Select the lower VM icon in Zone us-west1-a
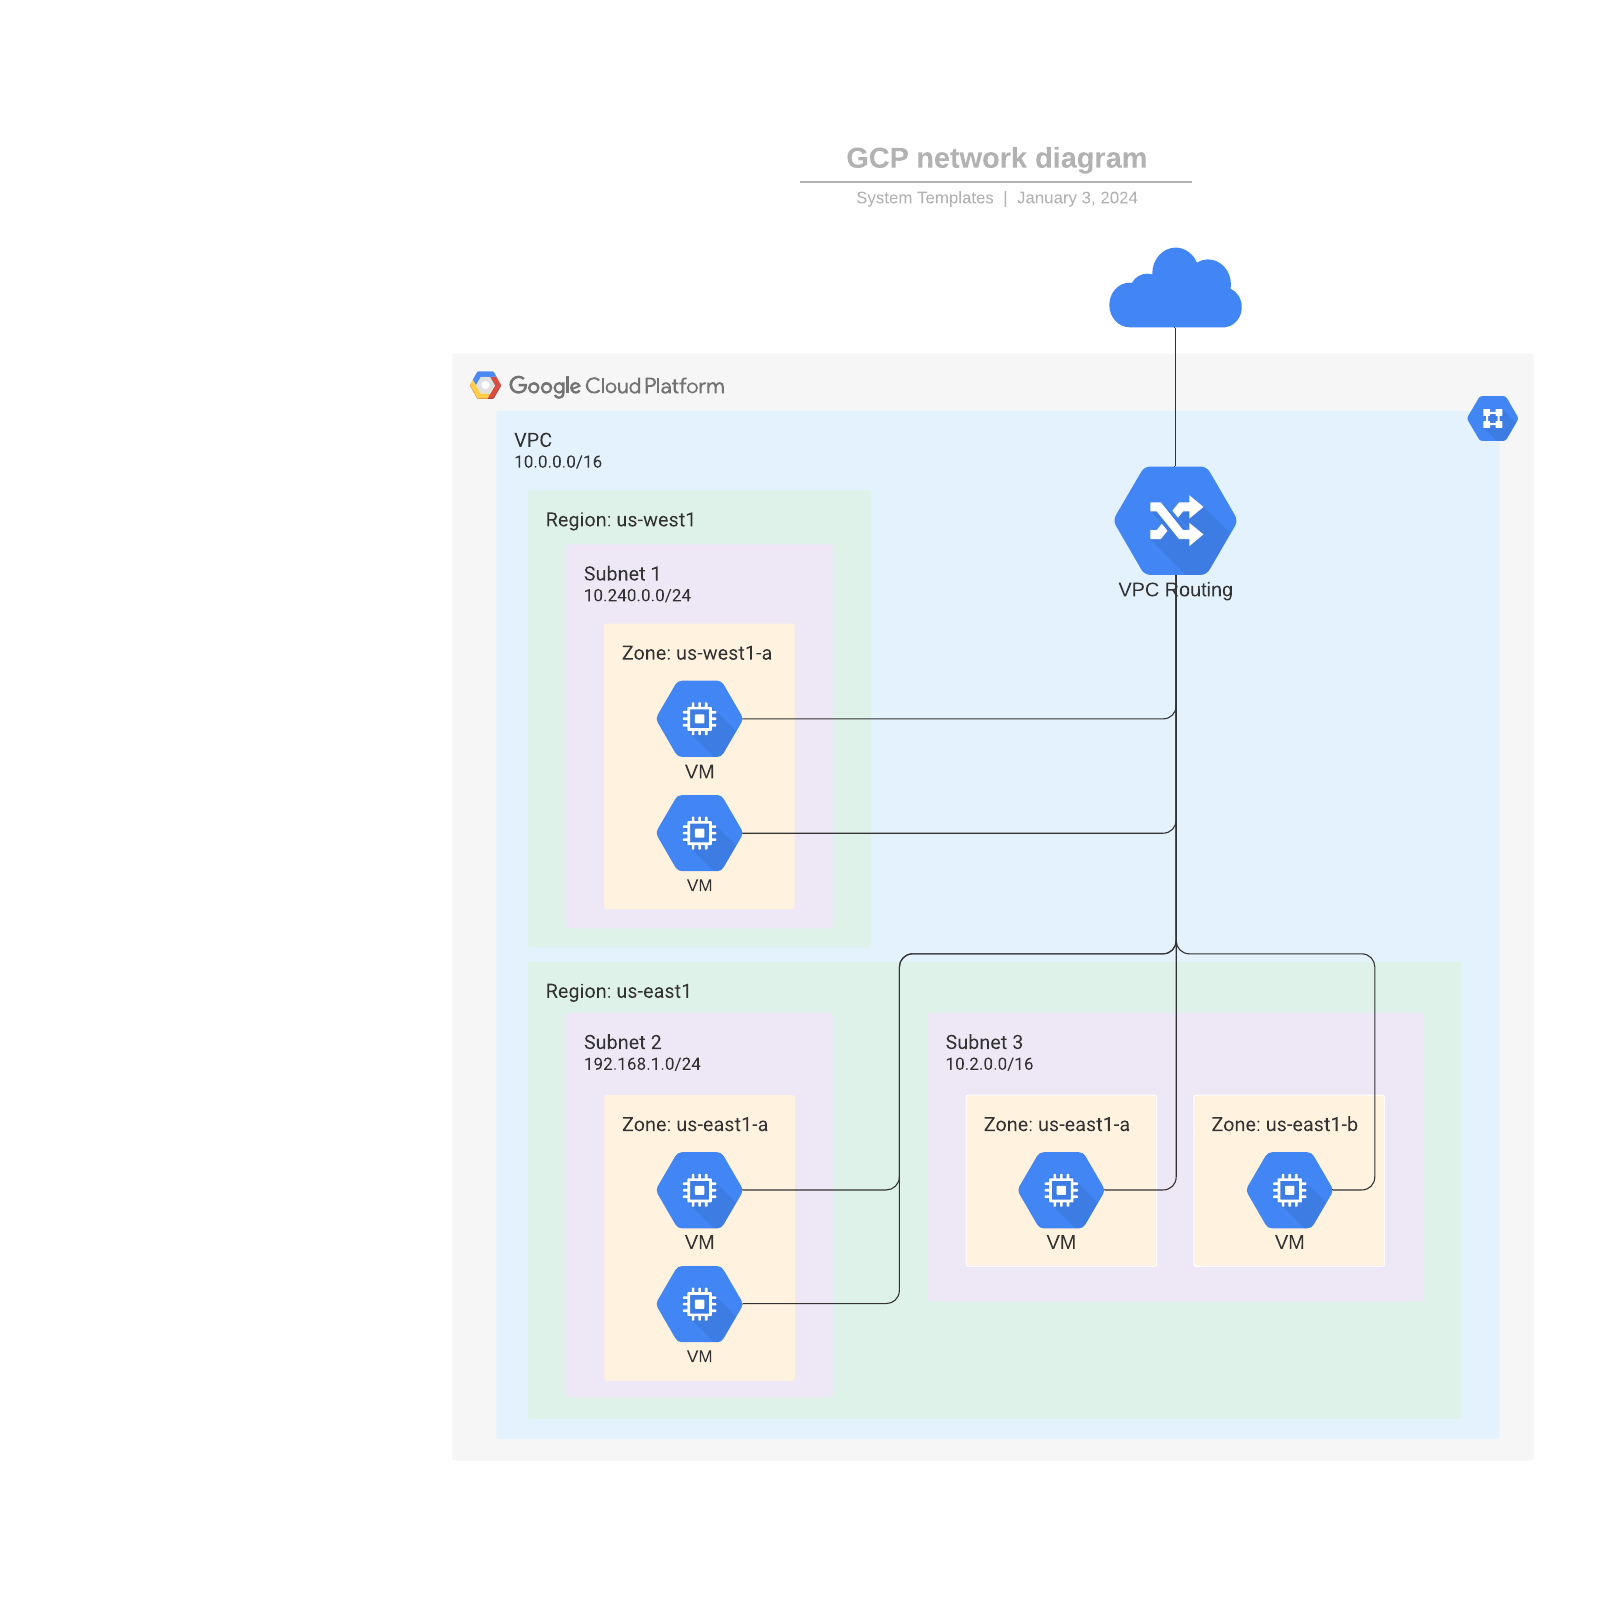This screenshot has width=1600, height=1600. pyautogui.click(x=699, y=833)
